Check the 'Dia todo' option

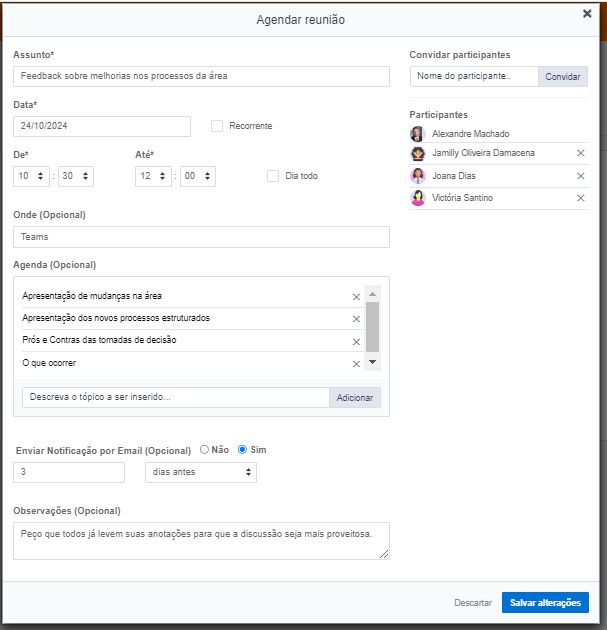click(273, 176)
